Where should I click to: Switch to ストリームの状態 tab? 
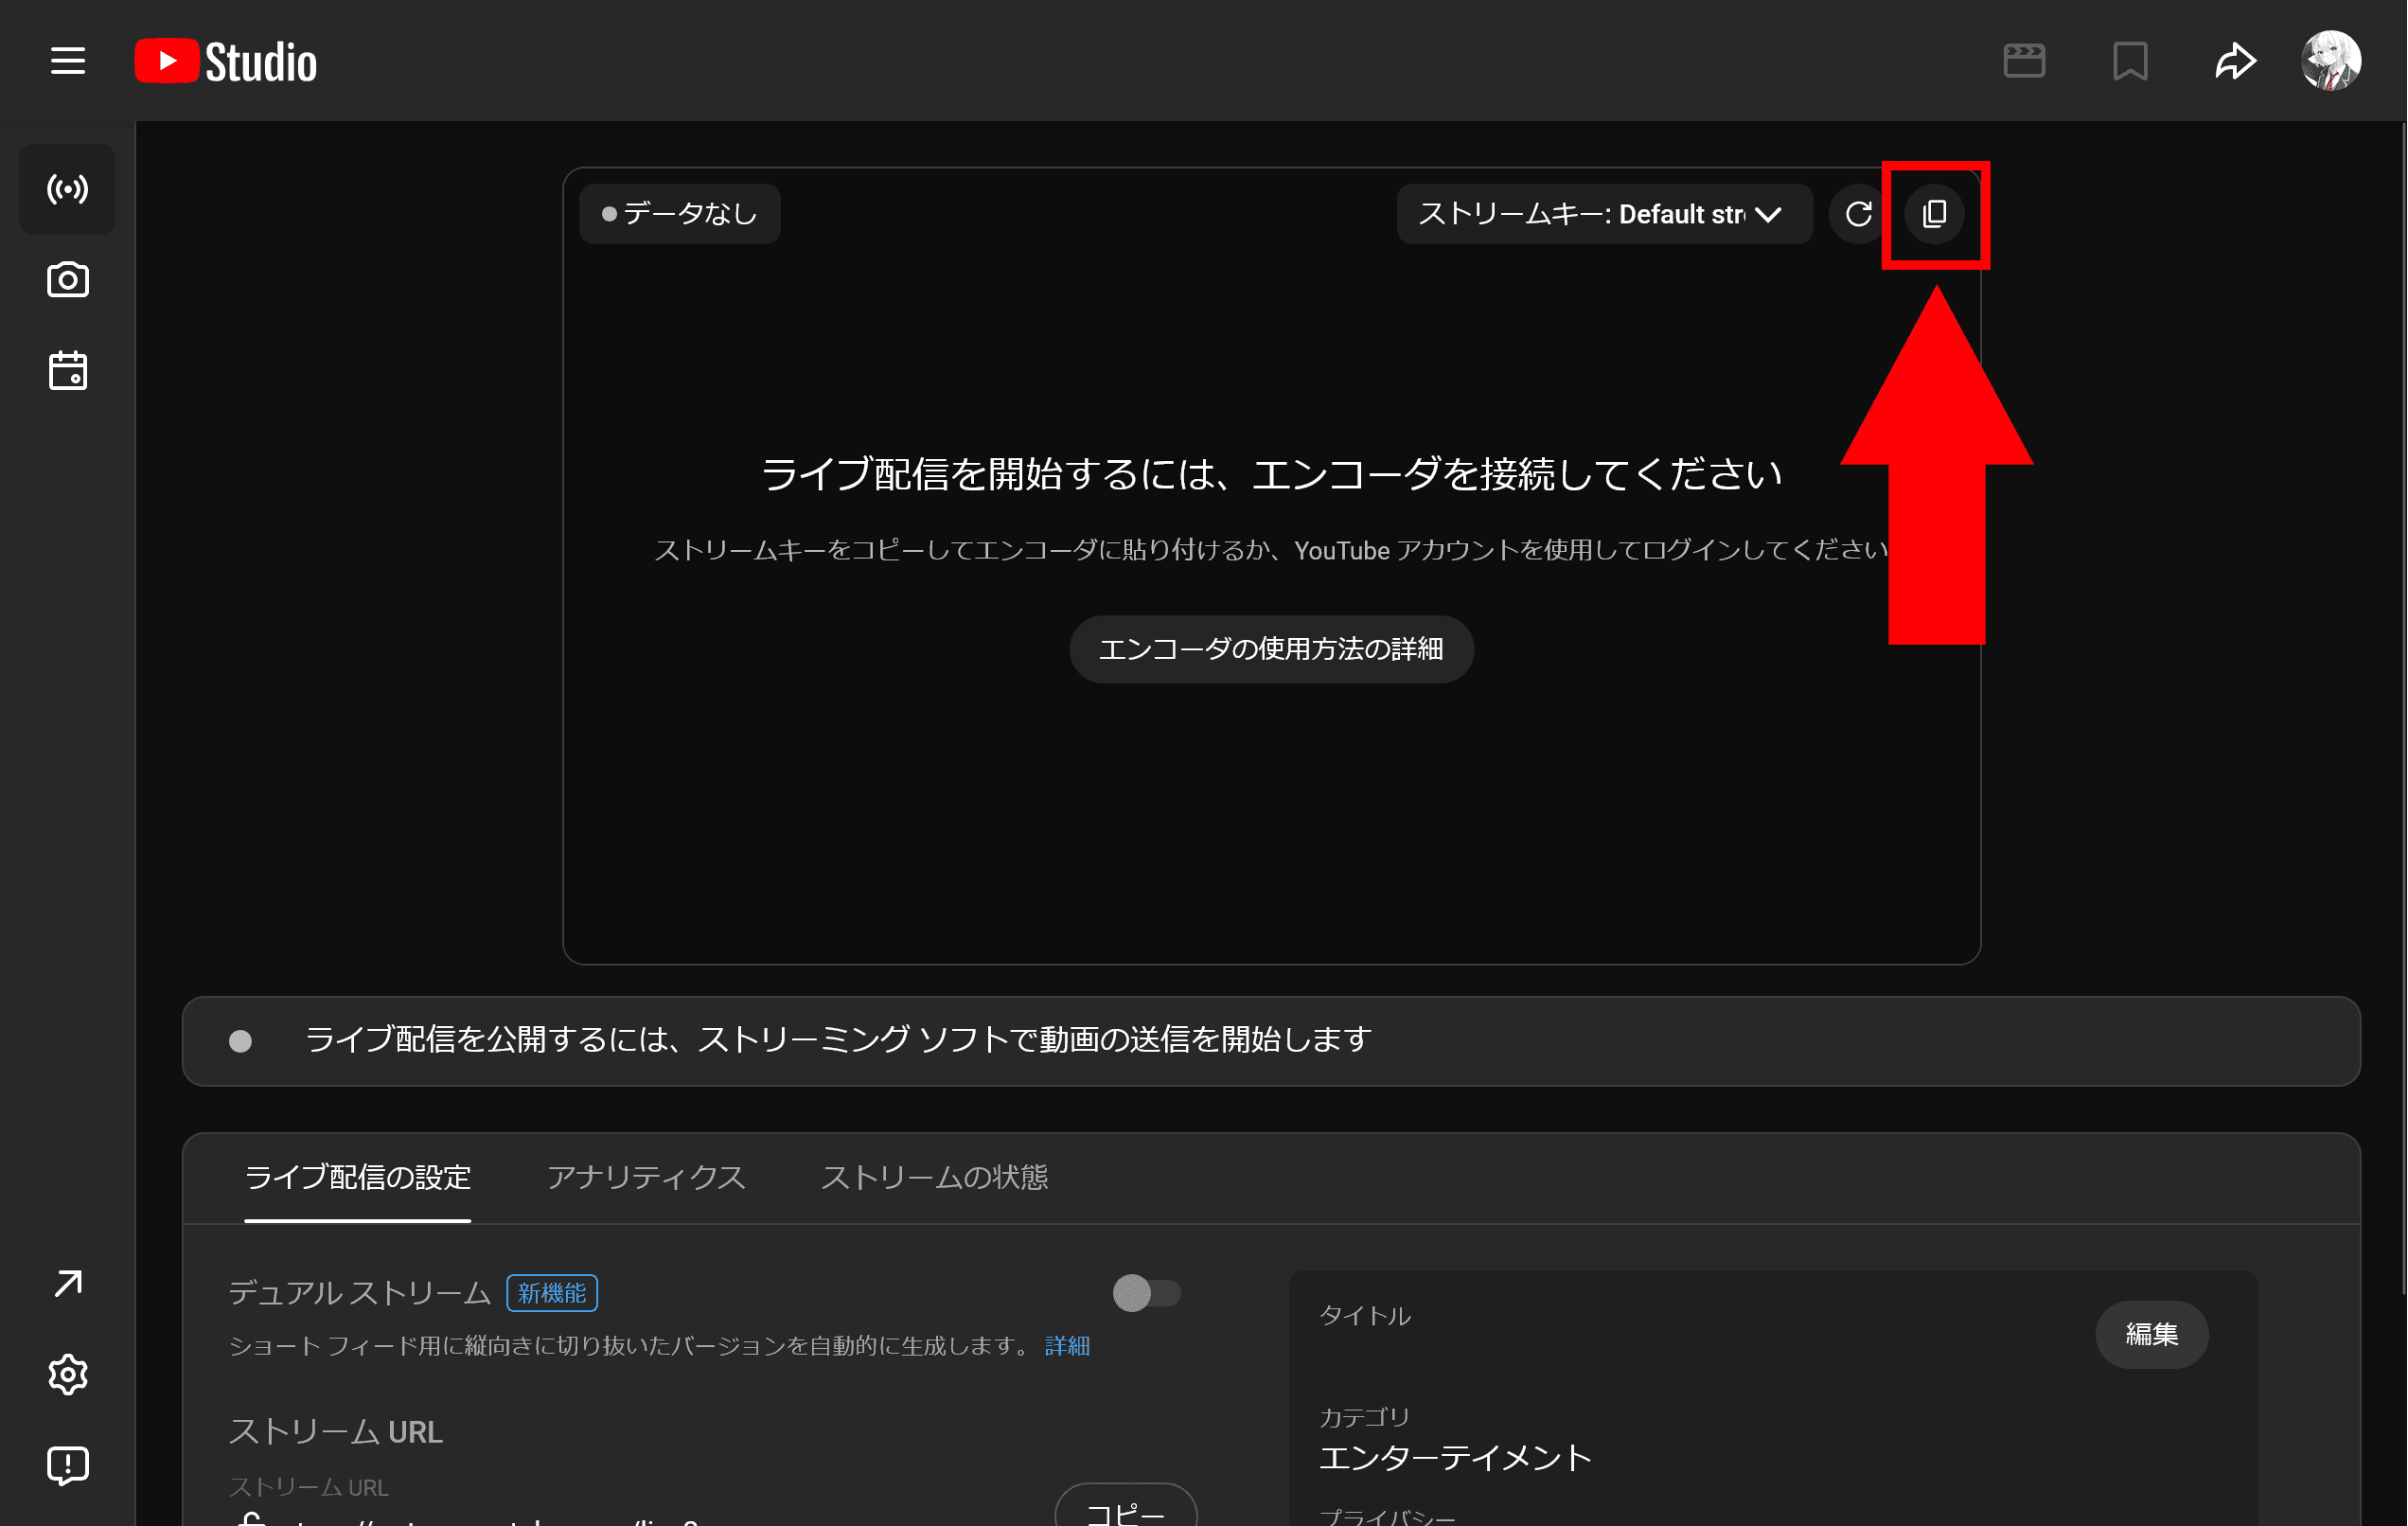(934, 1178)
